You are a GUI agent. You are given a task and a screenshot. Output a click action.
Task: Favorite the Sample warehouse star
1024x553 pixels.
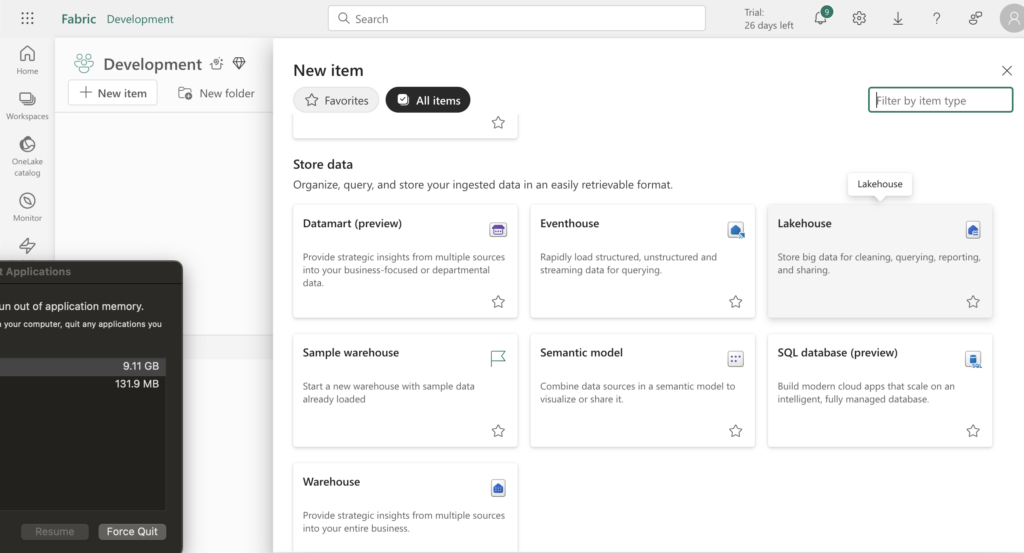pyautogui.click(x=498, y=431)
